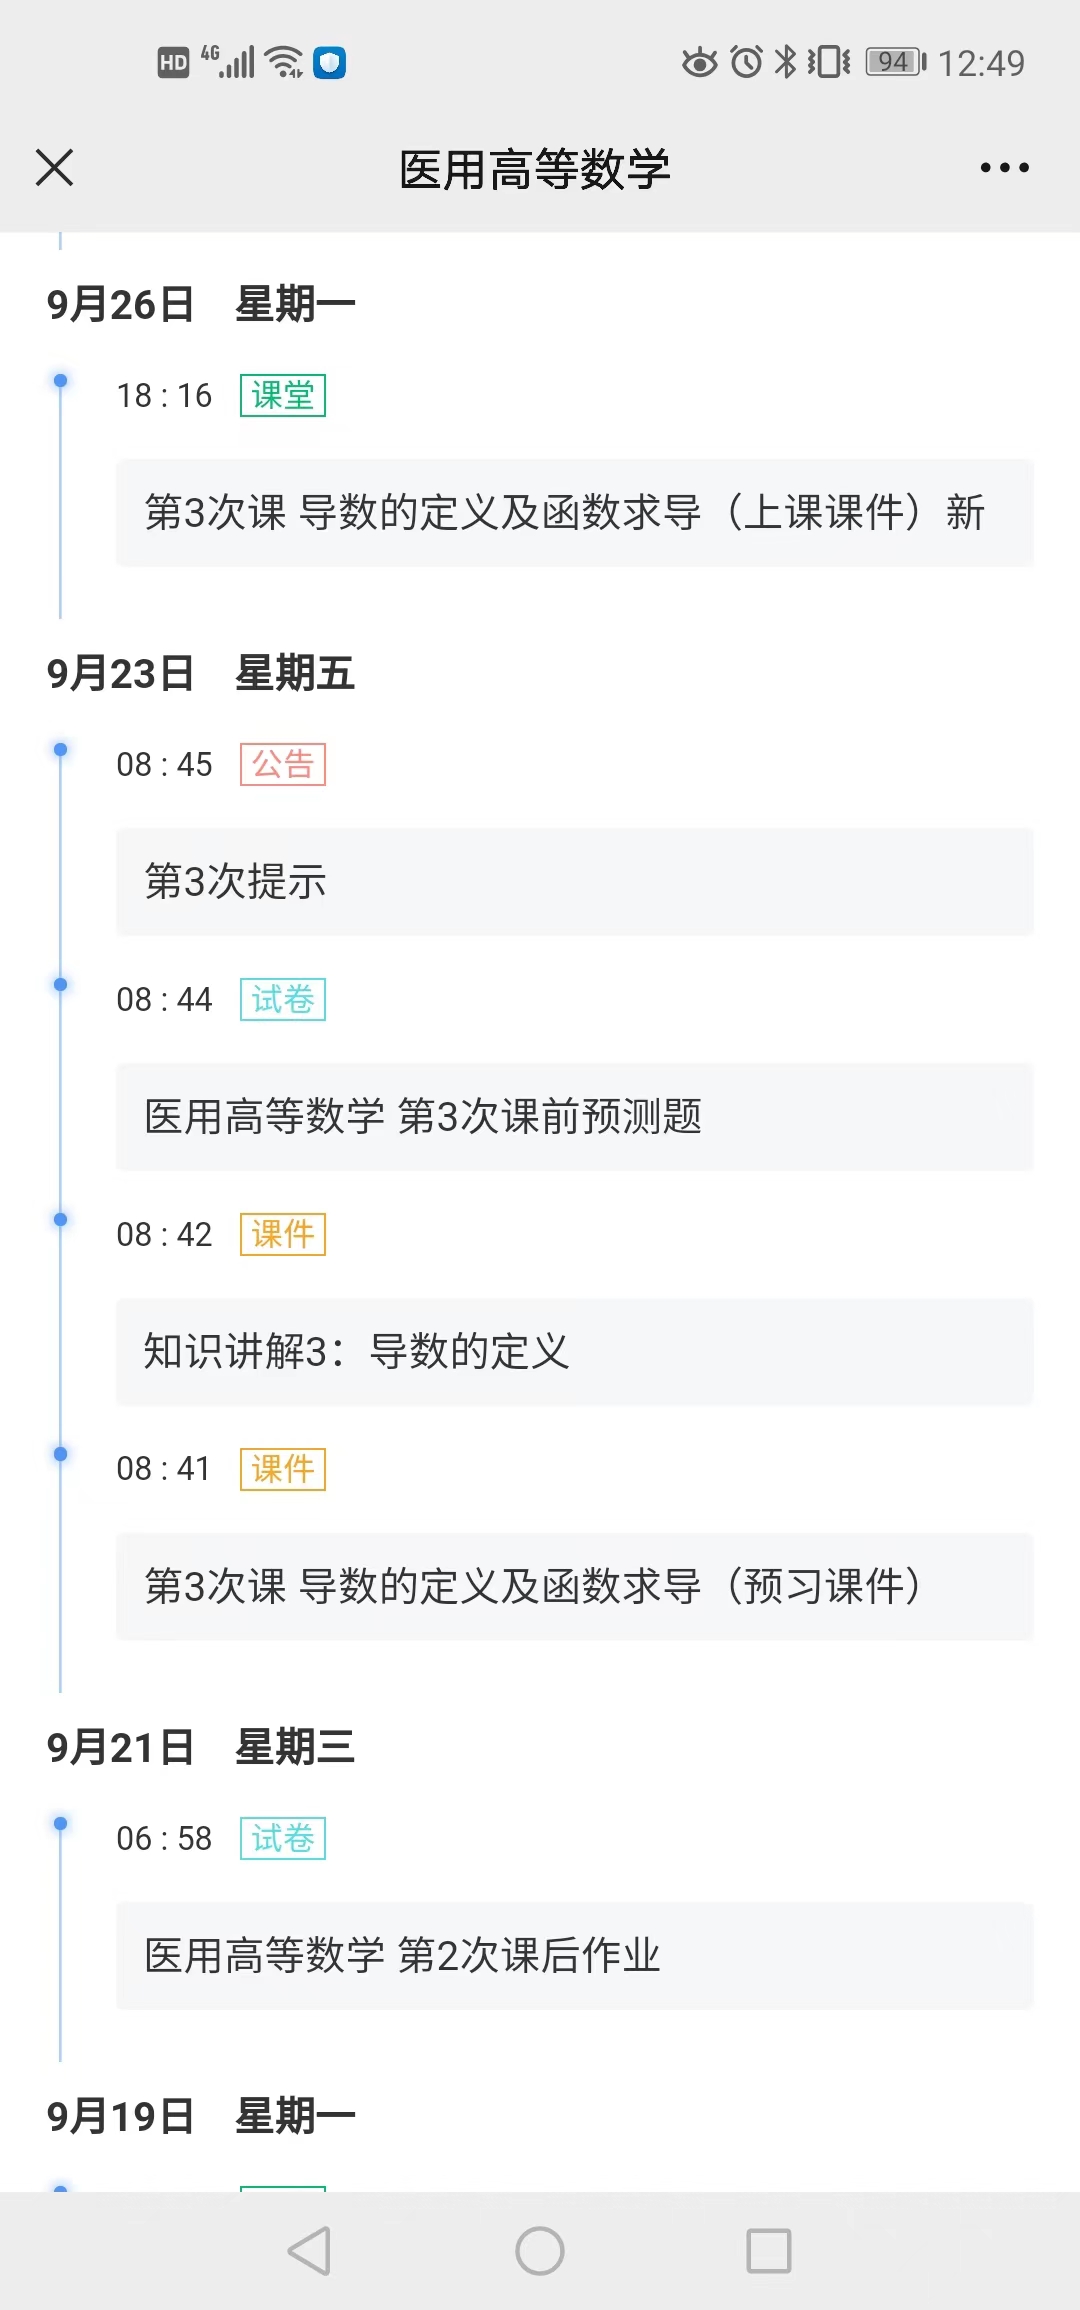Viewport: 1080px width, 2310px height.
Task: Open the three-dot more options menu
Action: click(x=1004, y=168)
